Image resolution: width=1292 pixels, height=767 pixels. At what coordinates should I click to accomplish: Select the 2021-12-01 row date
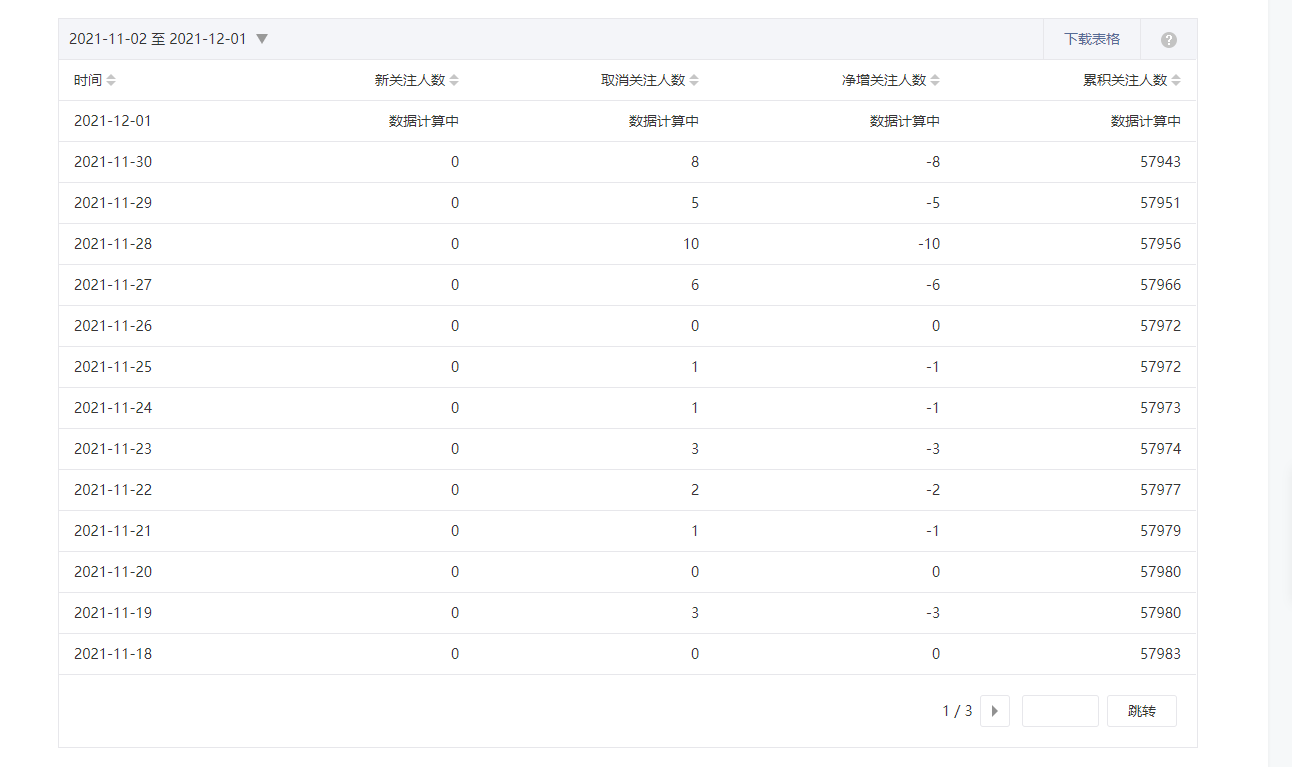pos(113,121)
